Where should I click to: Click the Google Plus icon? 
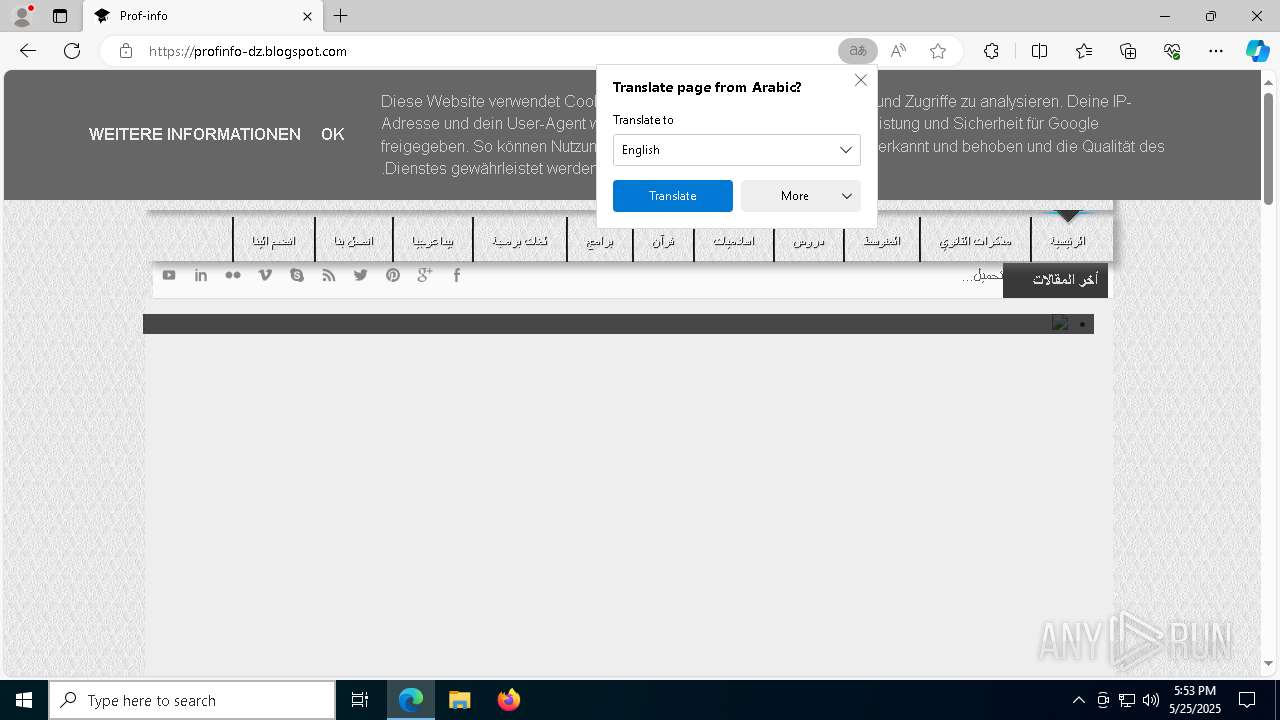point(425,275)
